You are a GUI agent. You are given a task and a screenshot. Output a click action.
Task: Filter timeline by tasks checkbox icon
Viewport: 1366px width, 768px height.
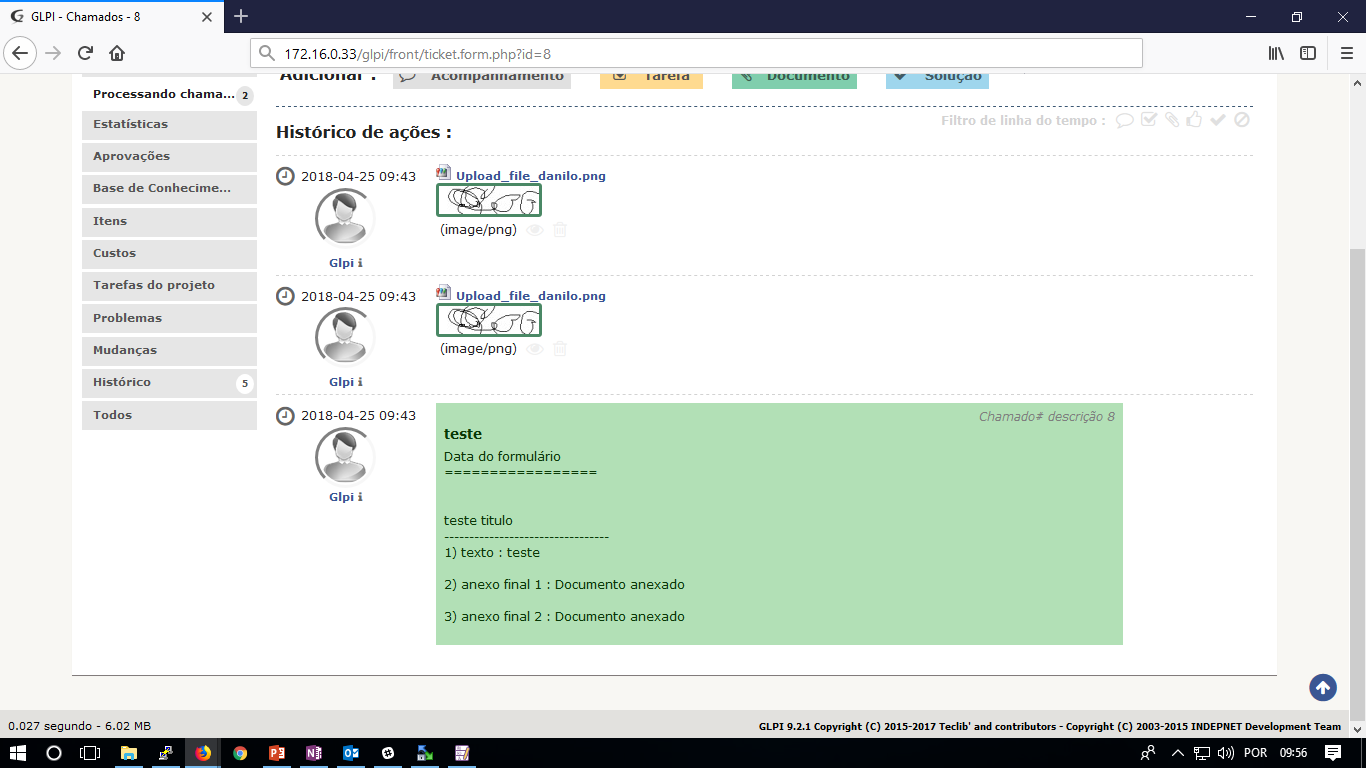tap(1148, 120)
